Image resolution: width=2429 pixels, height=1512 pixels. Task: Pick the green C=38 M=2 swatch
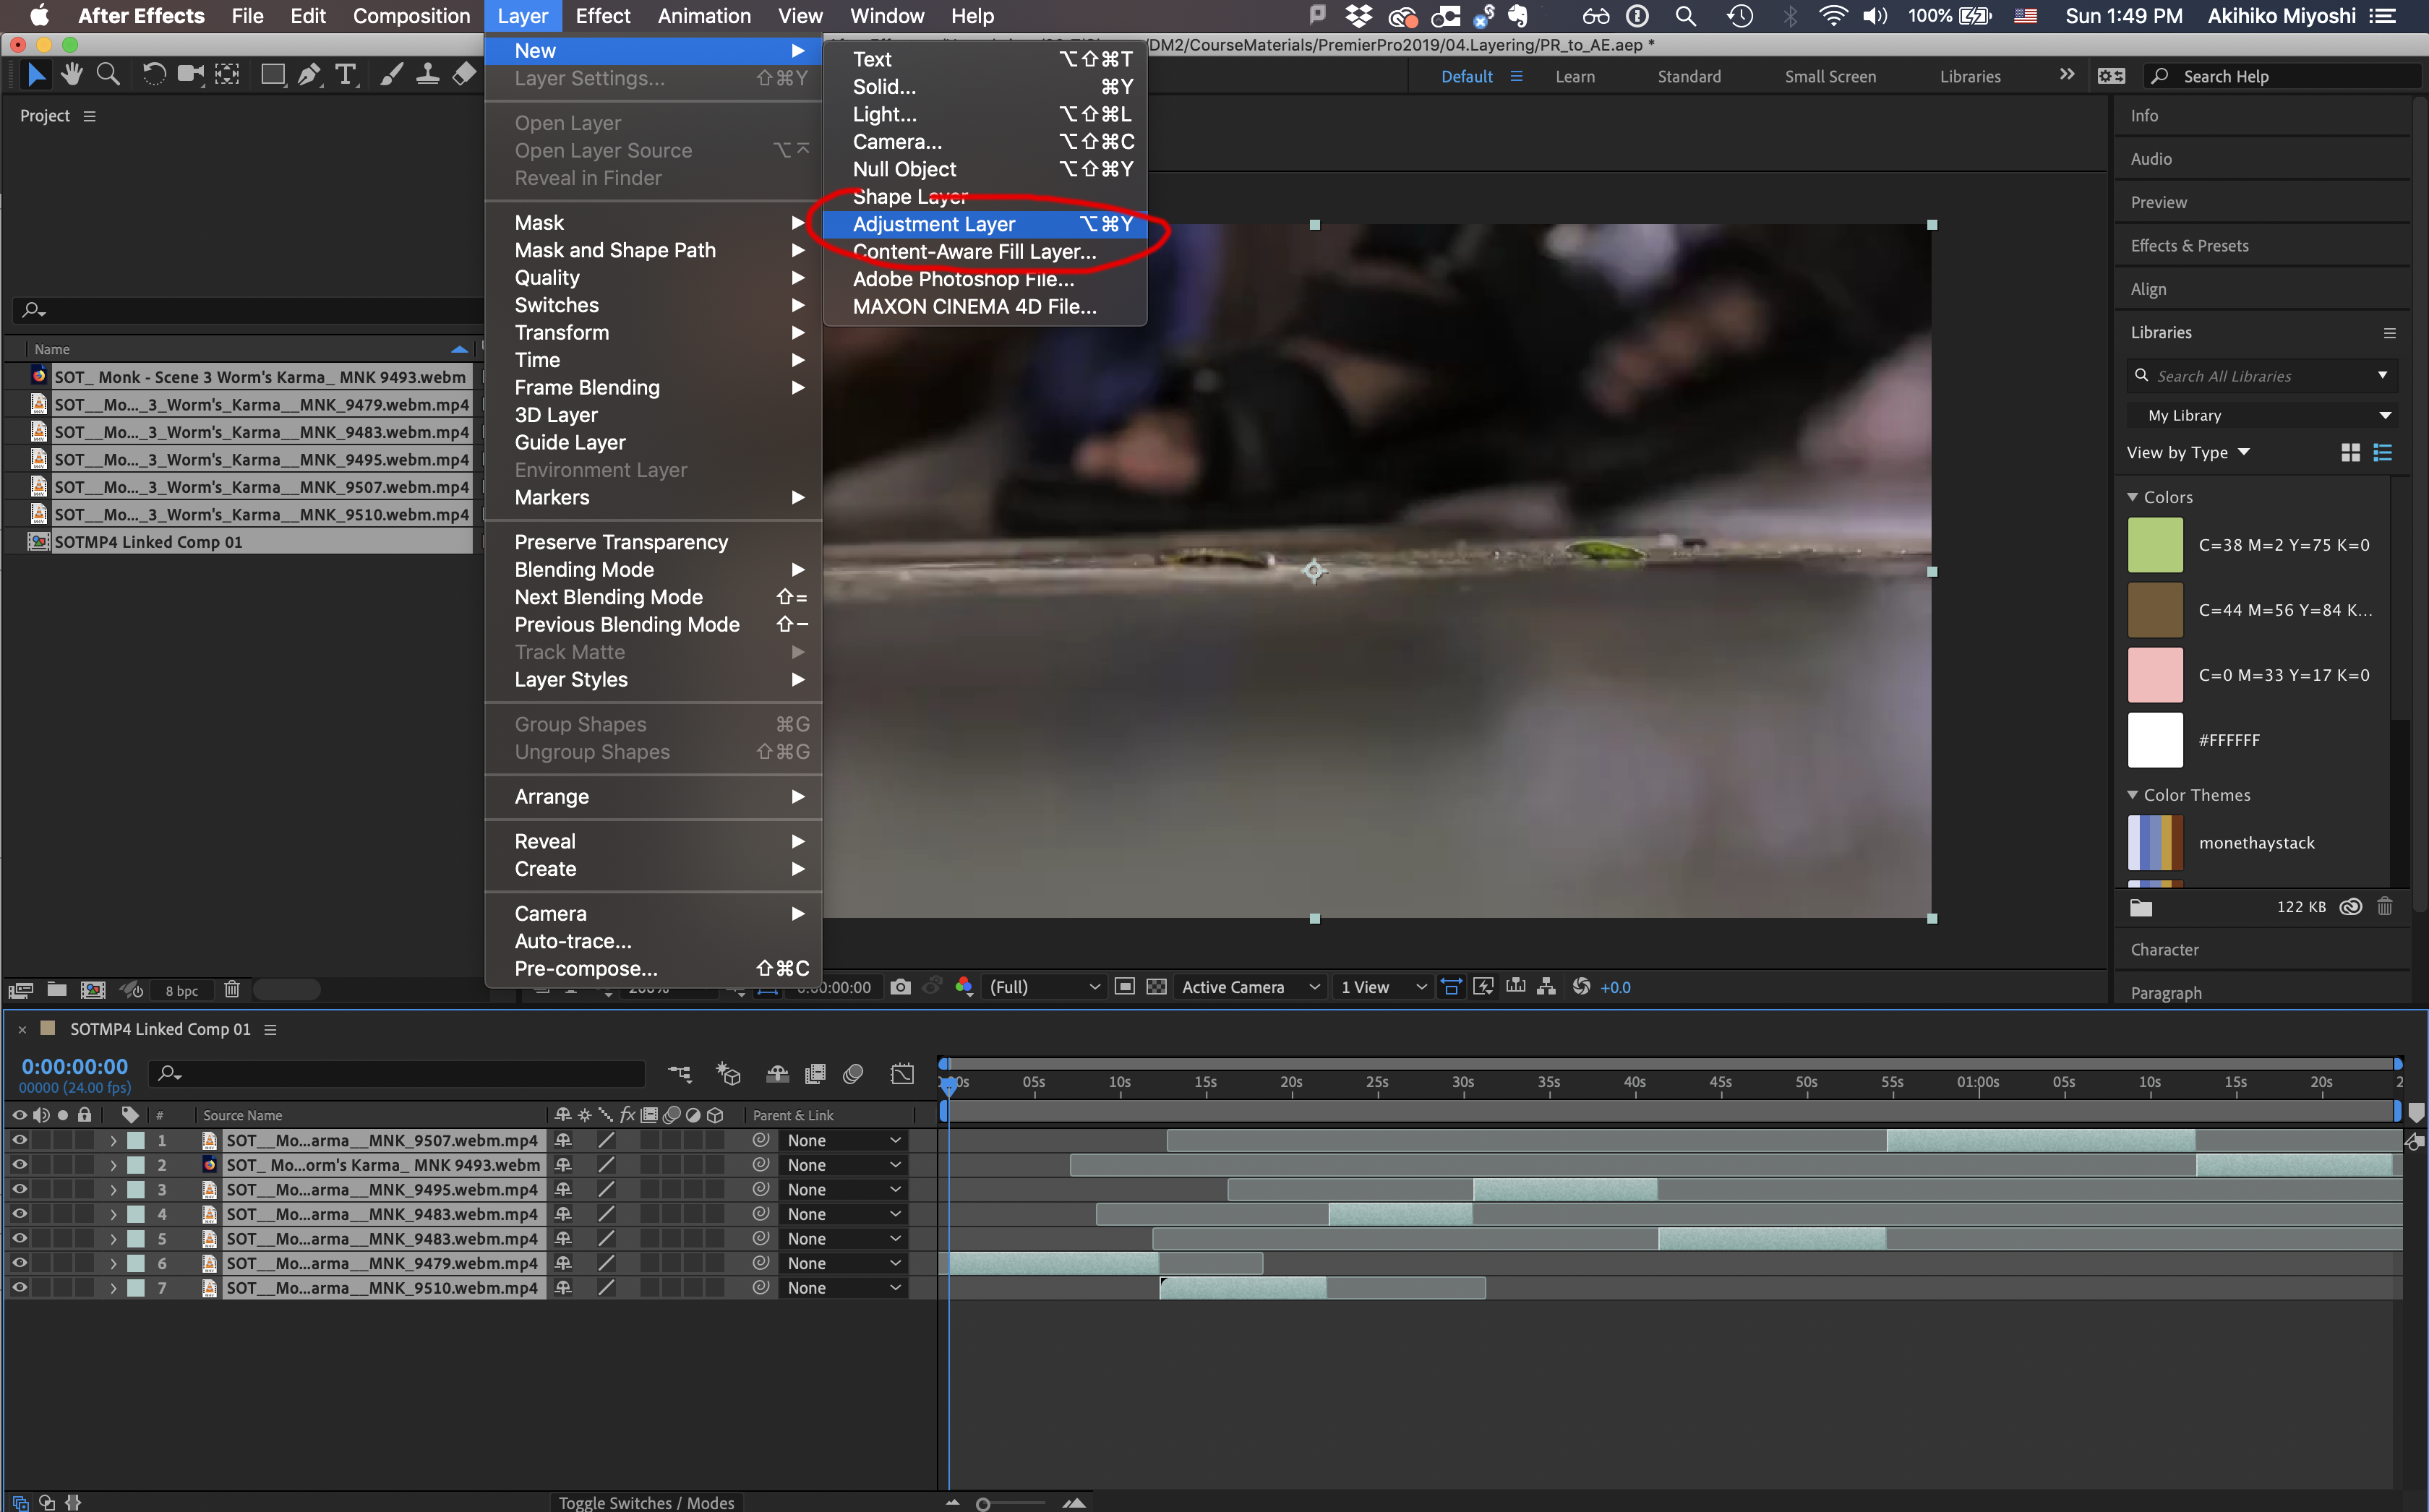click(2155, 545)
